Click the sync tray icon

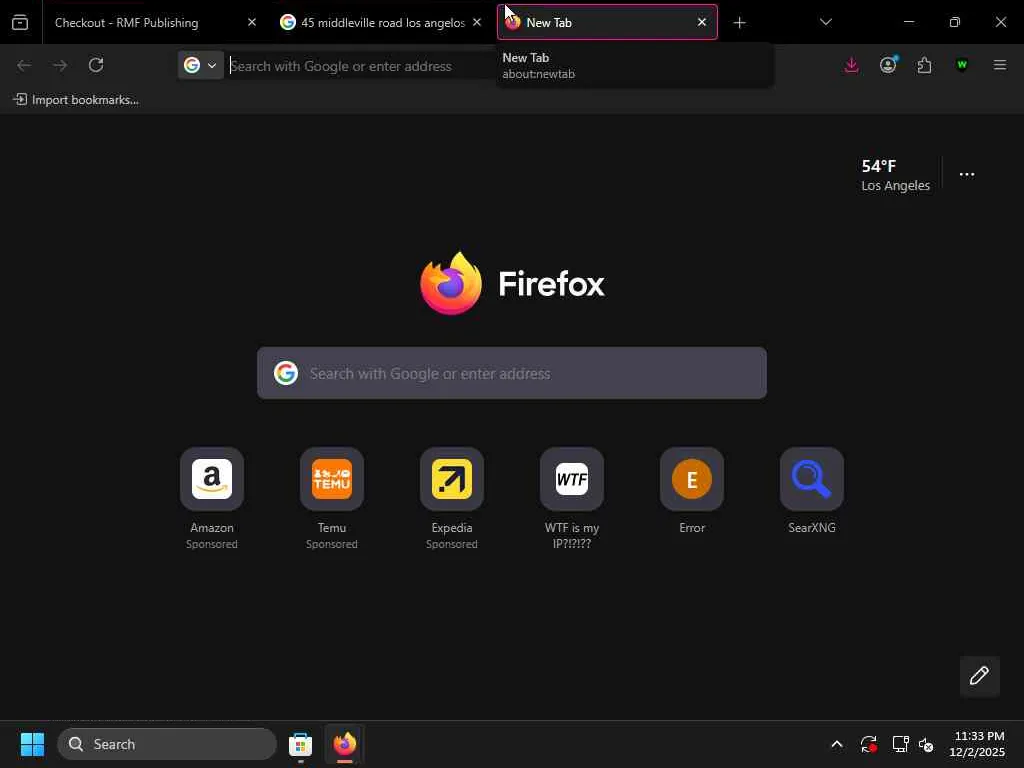coord(869,744)
